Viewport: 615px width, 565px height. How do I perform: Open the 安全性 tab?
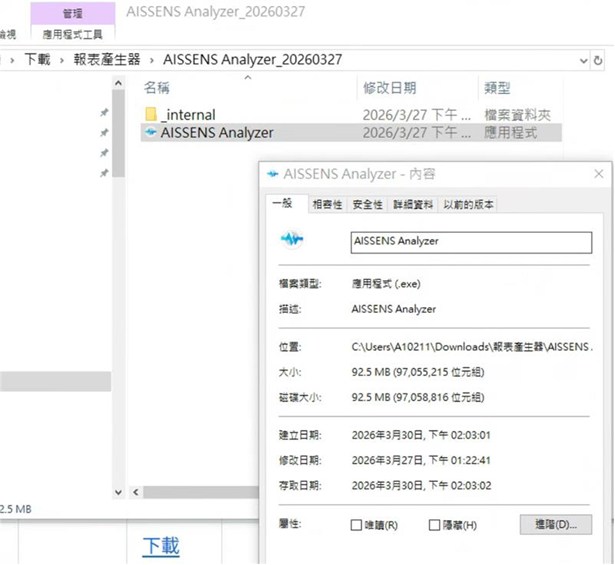pos(367,204)
